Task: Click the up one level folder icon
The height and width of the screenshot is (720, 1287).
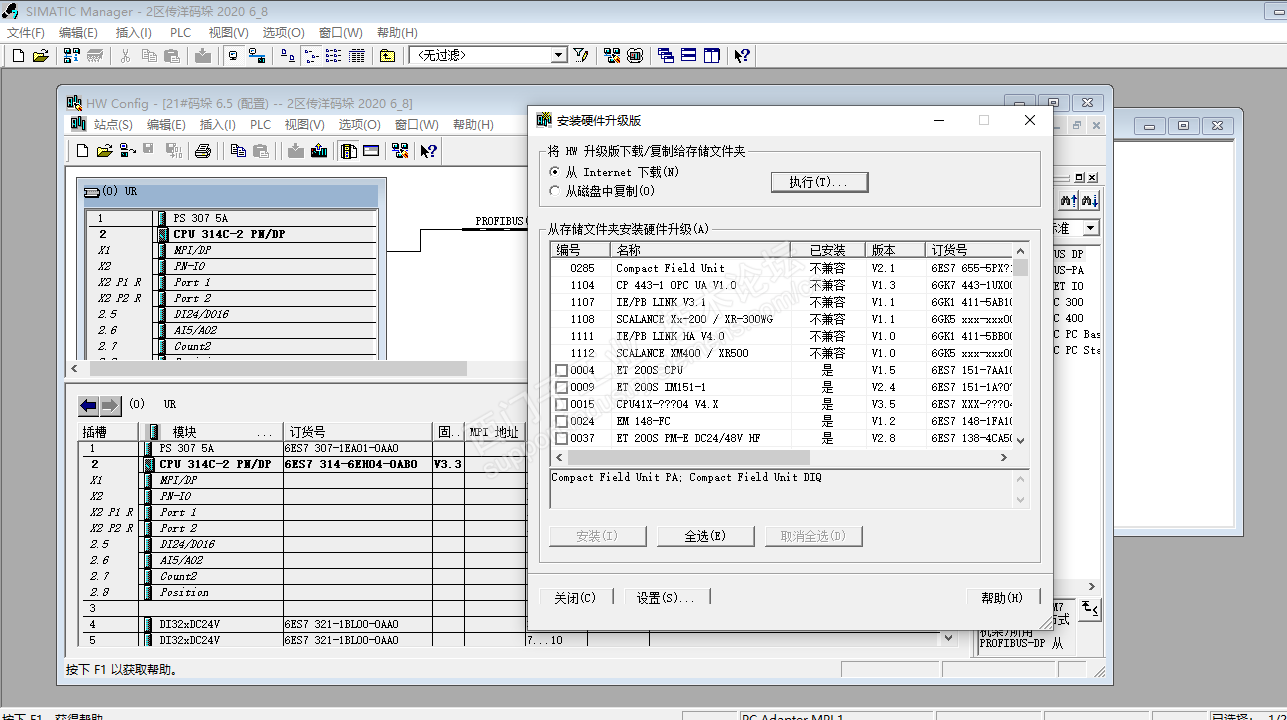Action: pyautogui.click(x=387, y=56)
